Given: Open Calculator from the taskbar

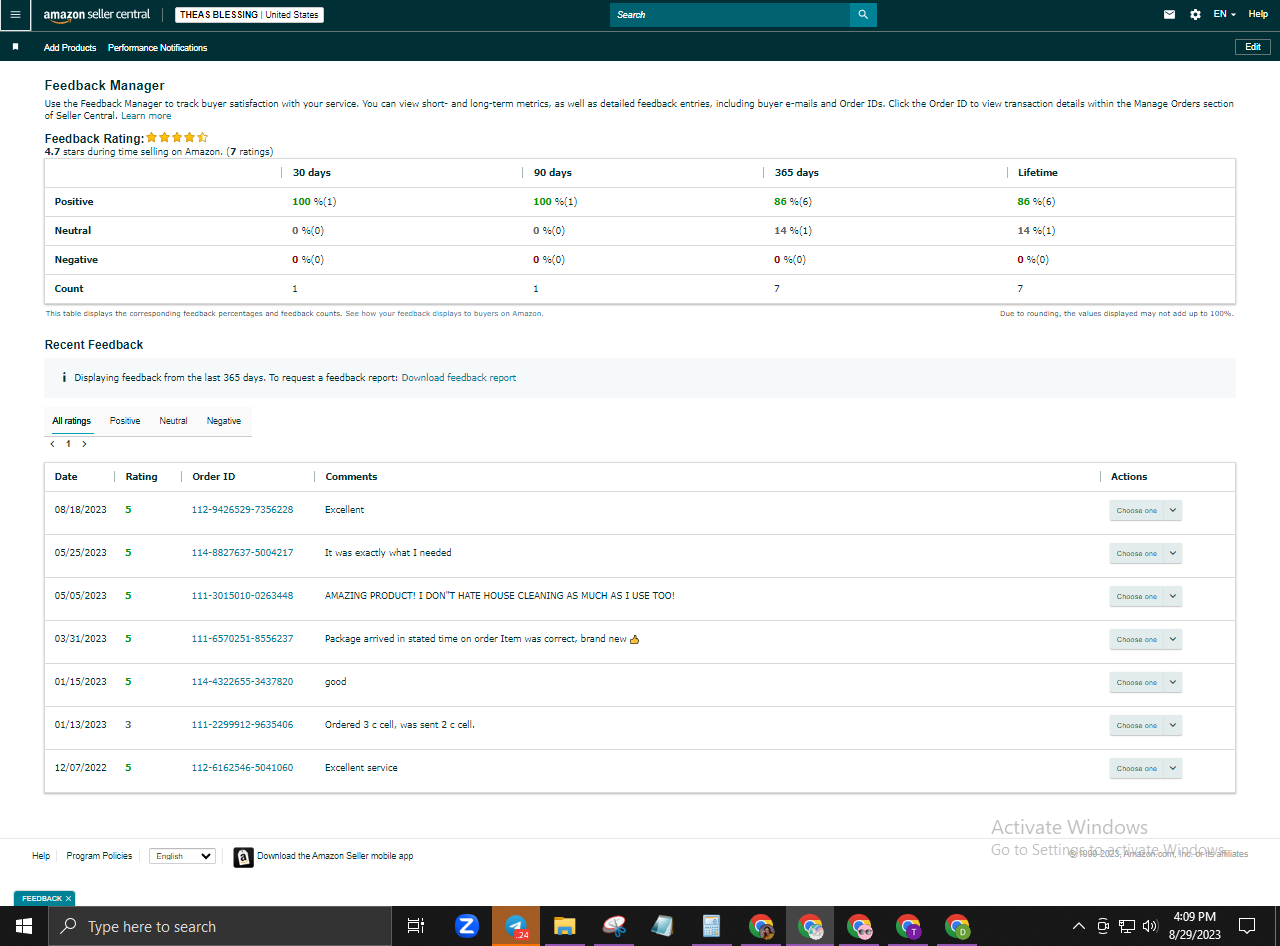Looking at the screenshot, I should coord(711,926).
